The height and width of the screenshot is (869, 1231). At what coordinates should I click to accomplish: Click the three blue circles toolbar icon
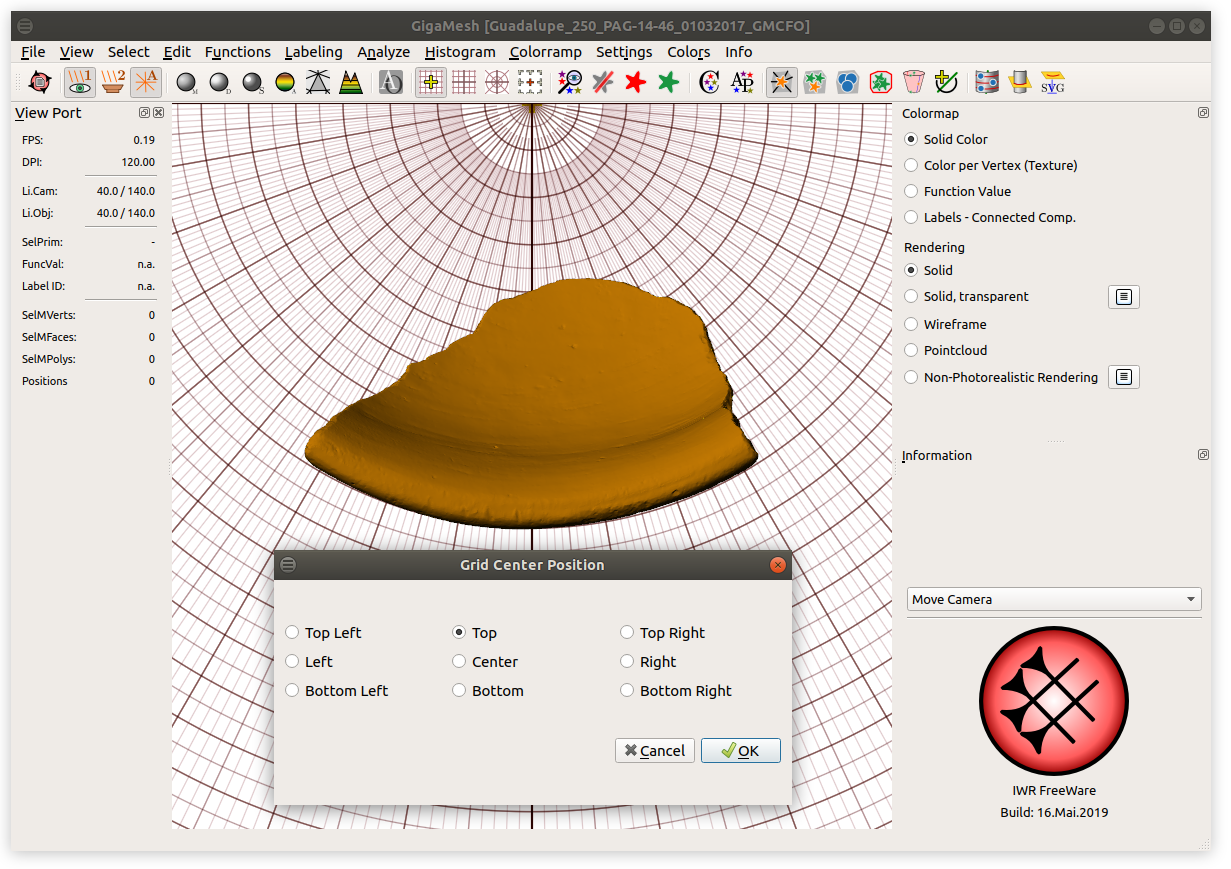(x=848, y=82)
